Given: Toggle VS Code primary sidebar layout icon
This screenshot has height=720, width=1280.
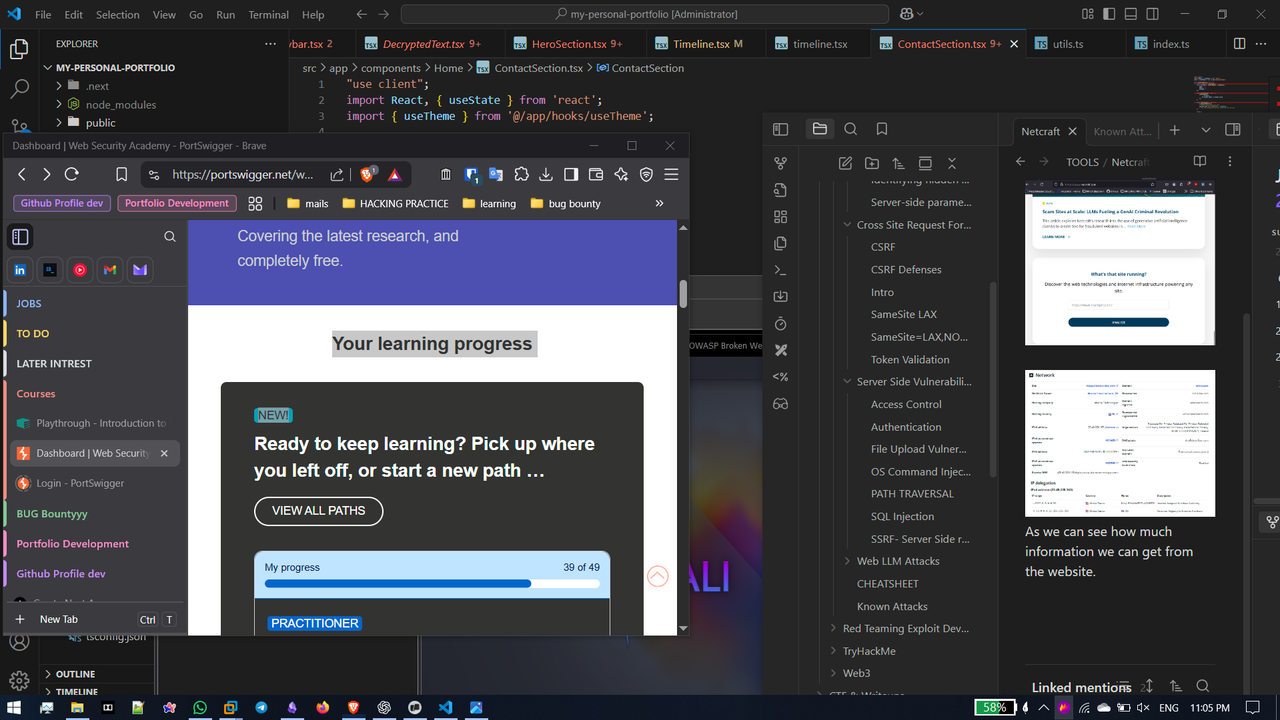Looking at the screenshot, I should click(x=1109, y=14).
